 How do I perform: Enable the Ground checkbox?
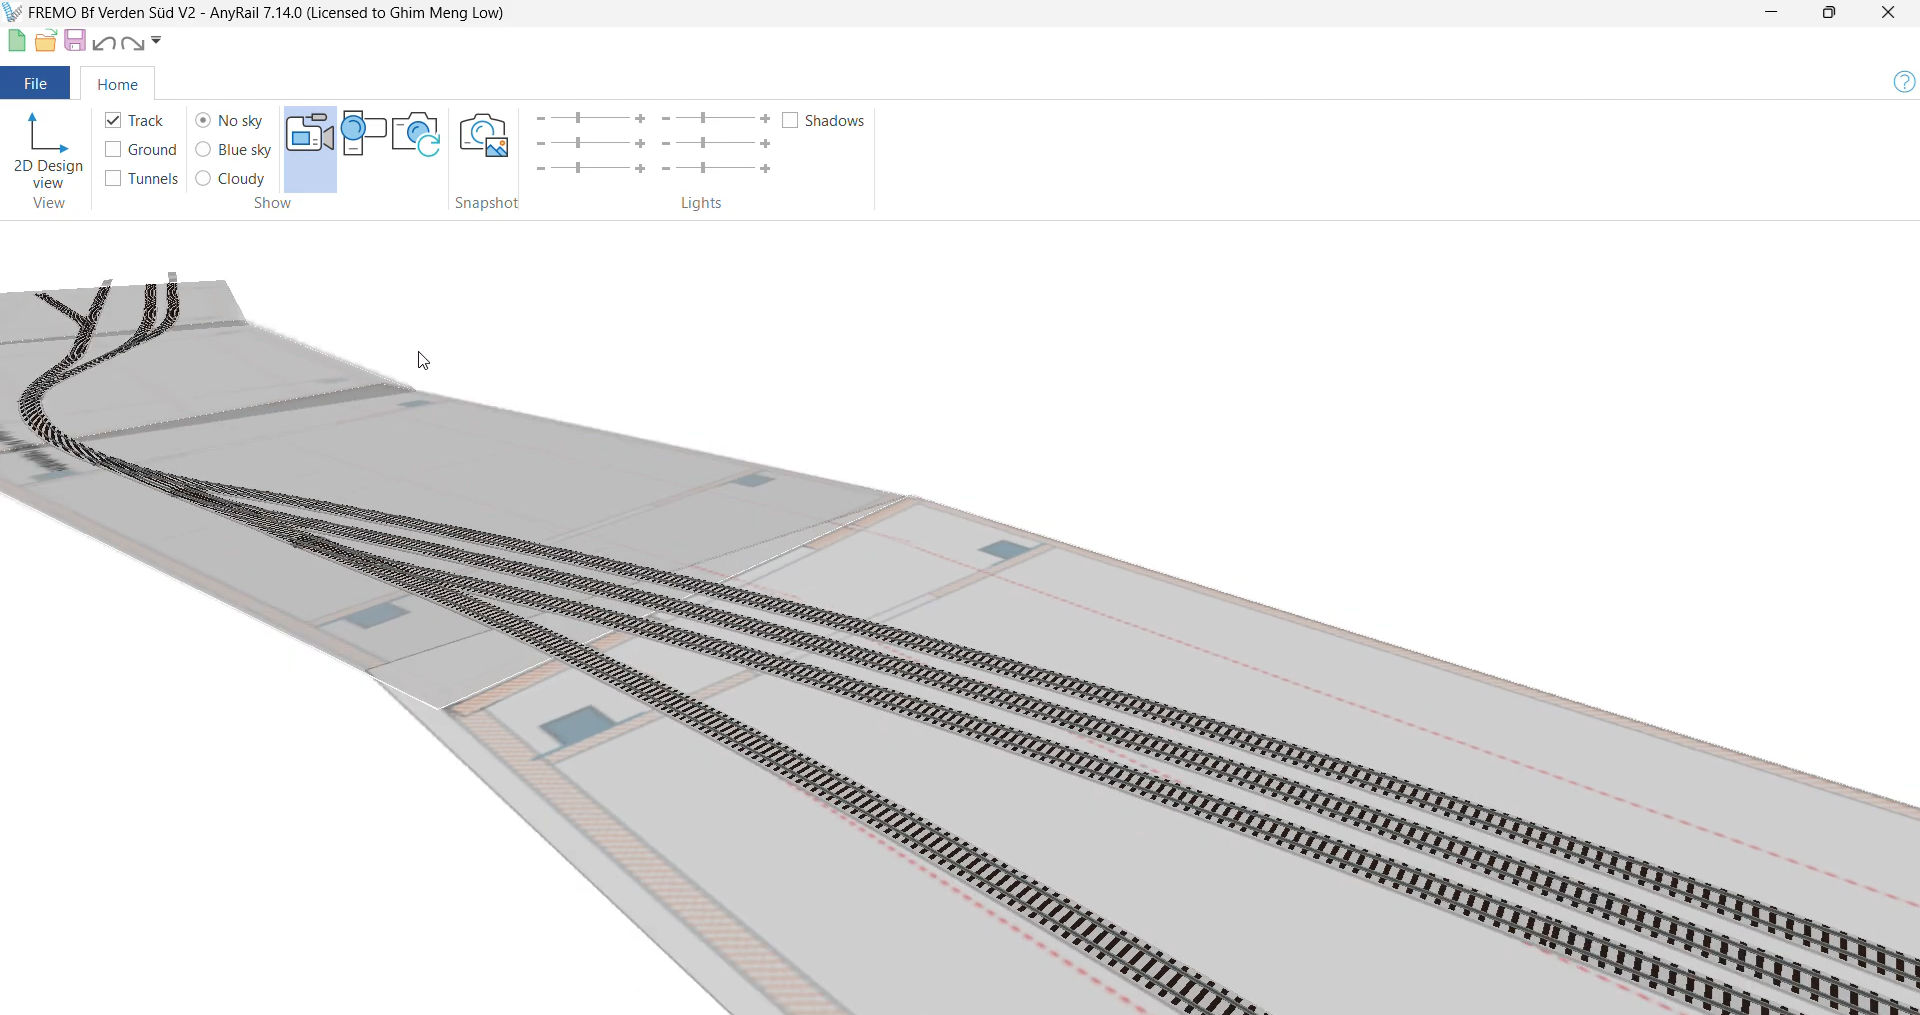click(113, 149)
